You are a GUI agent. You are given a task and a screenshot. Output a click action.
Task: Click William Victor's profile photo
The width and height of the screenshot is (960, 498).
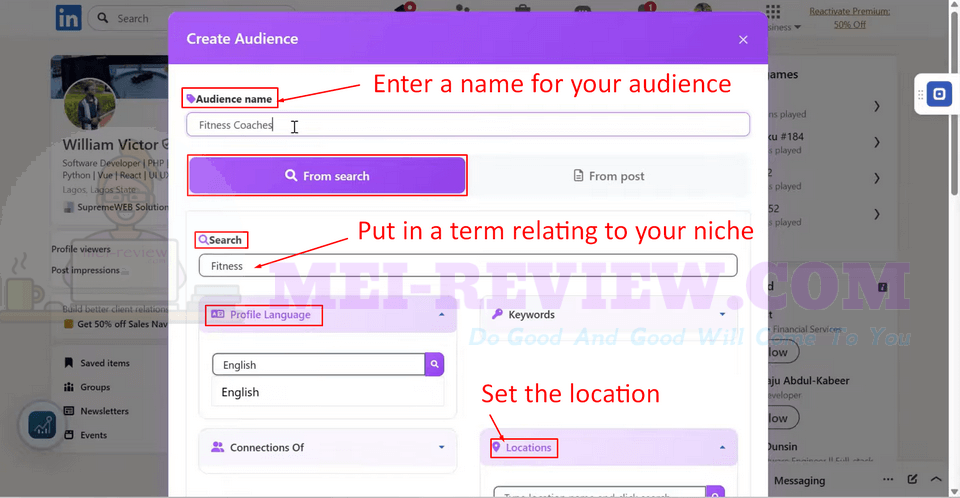[89, 104]
